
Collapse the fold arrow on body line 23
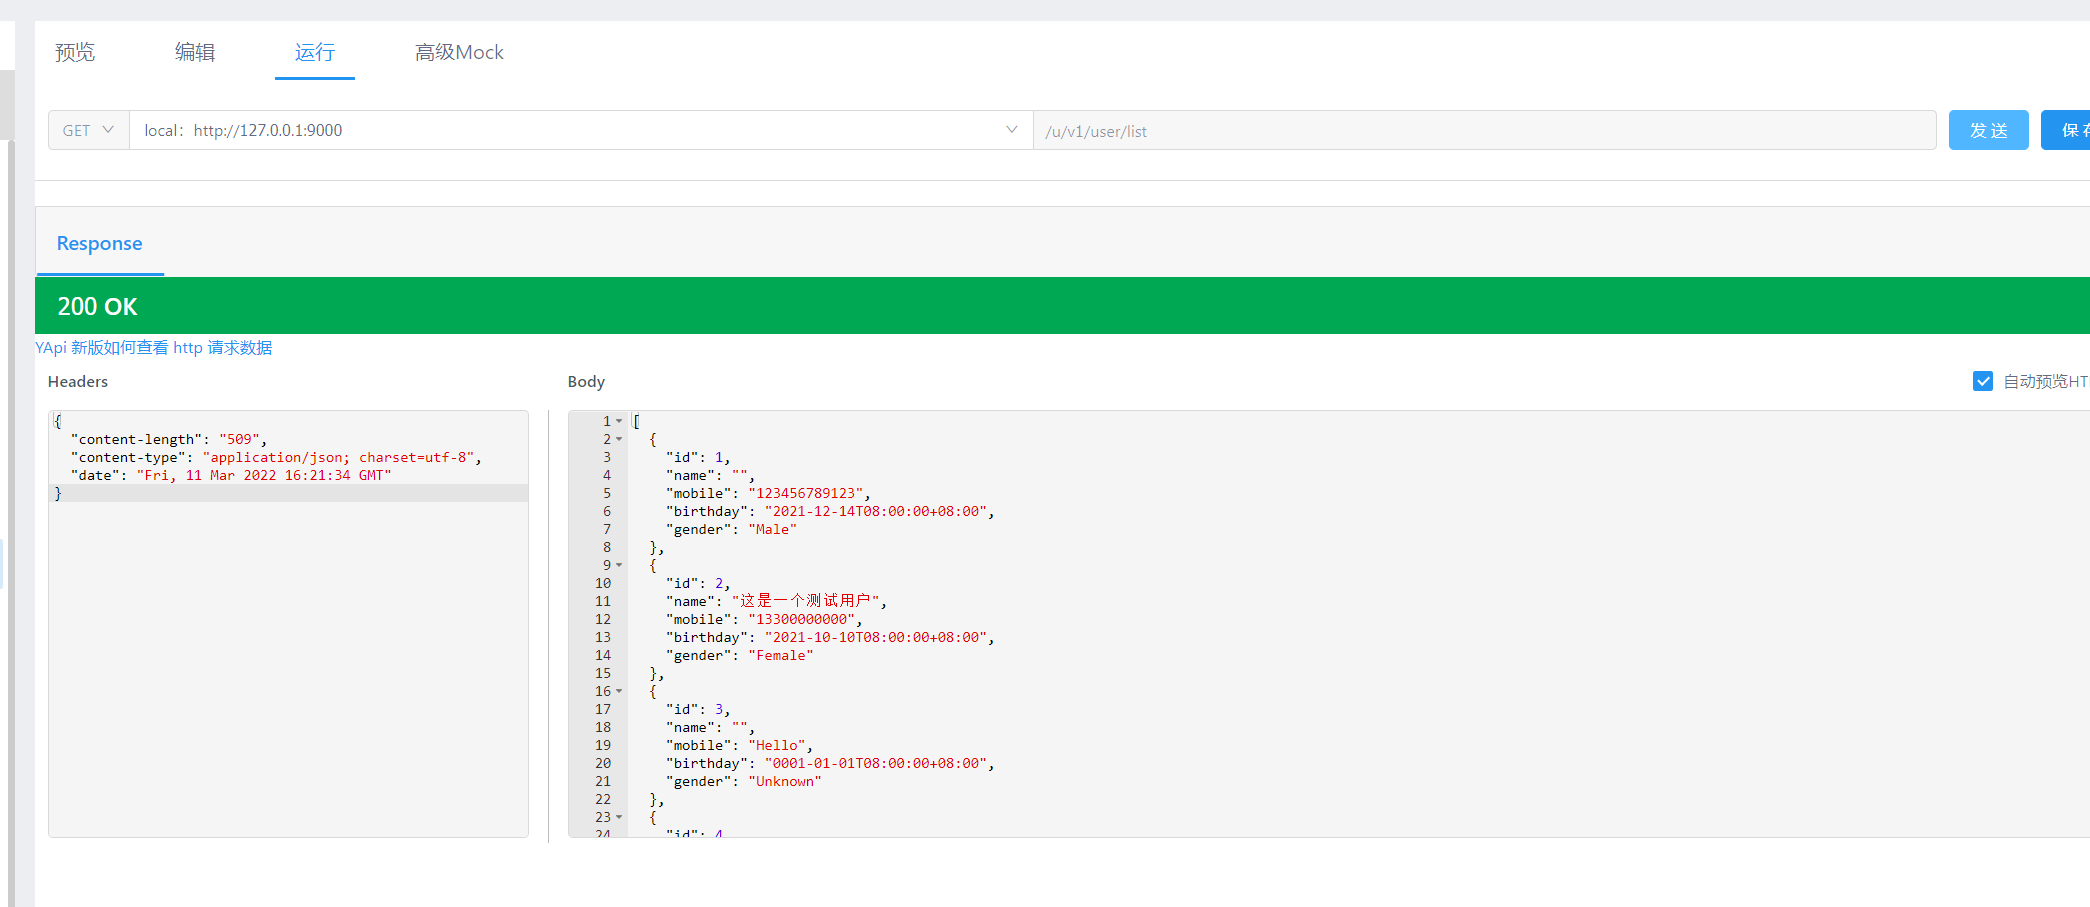(x=619, y=817)
